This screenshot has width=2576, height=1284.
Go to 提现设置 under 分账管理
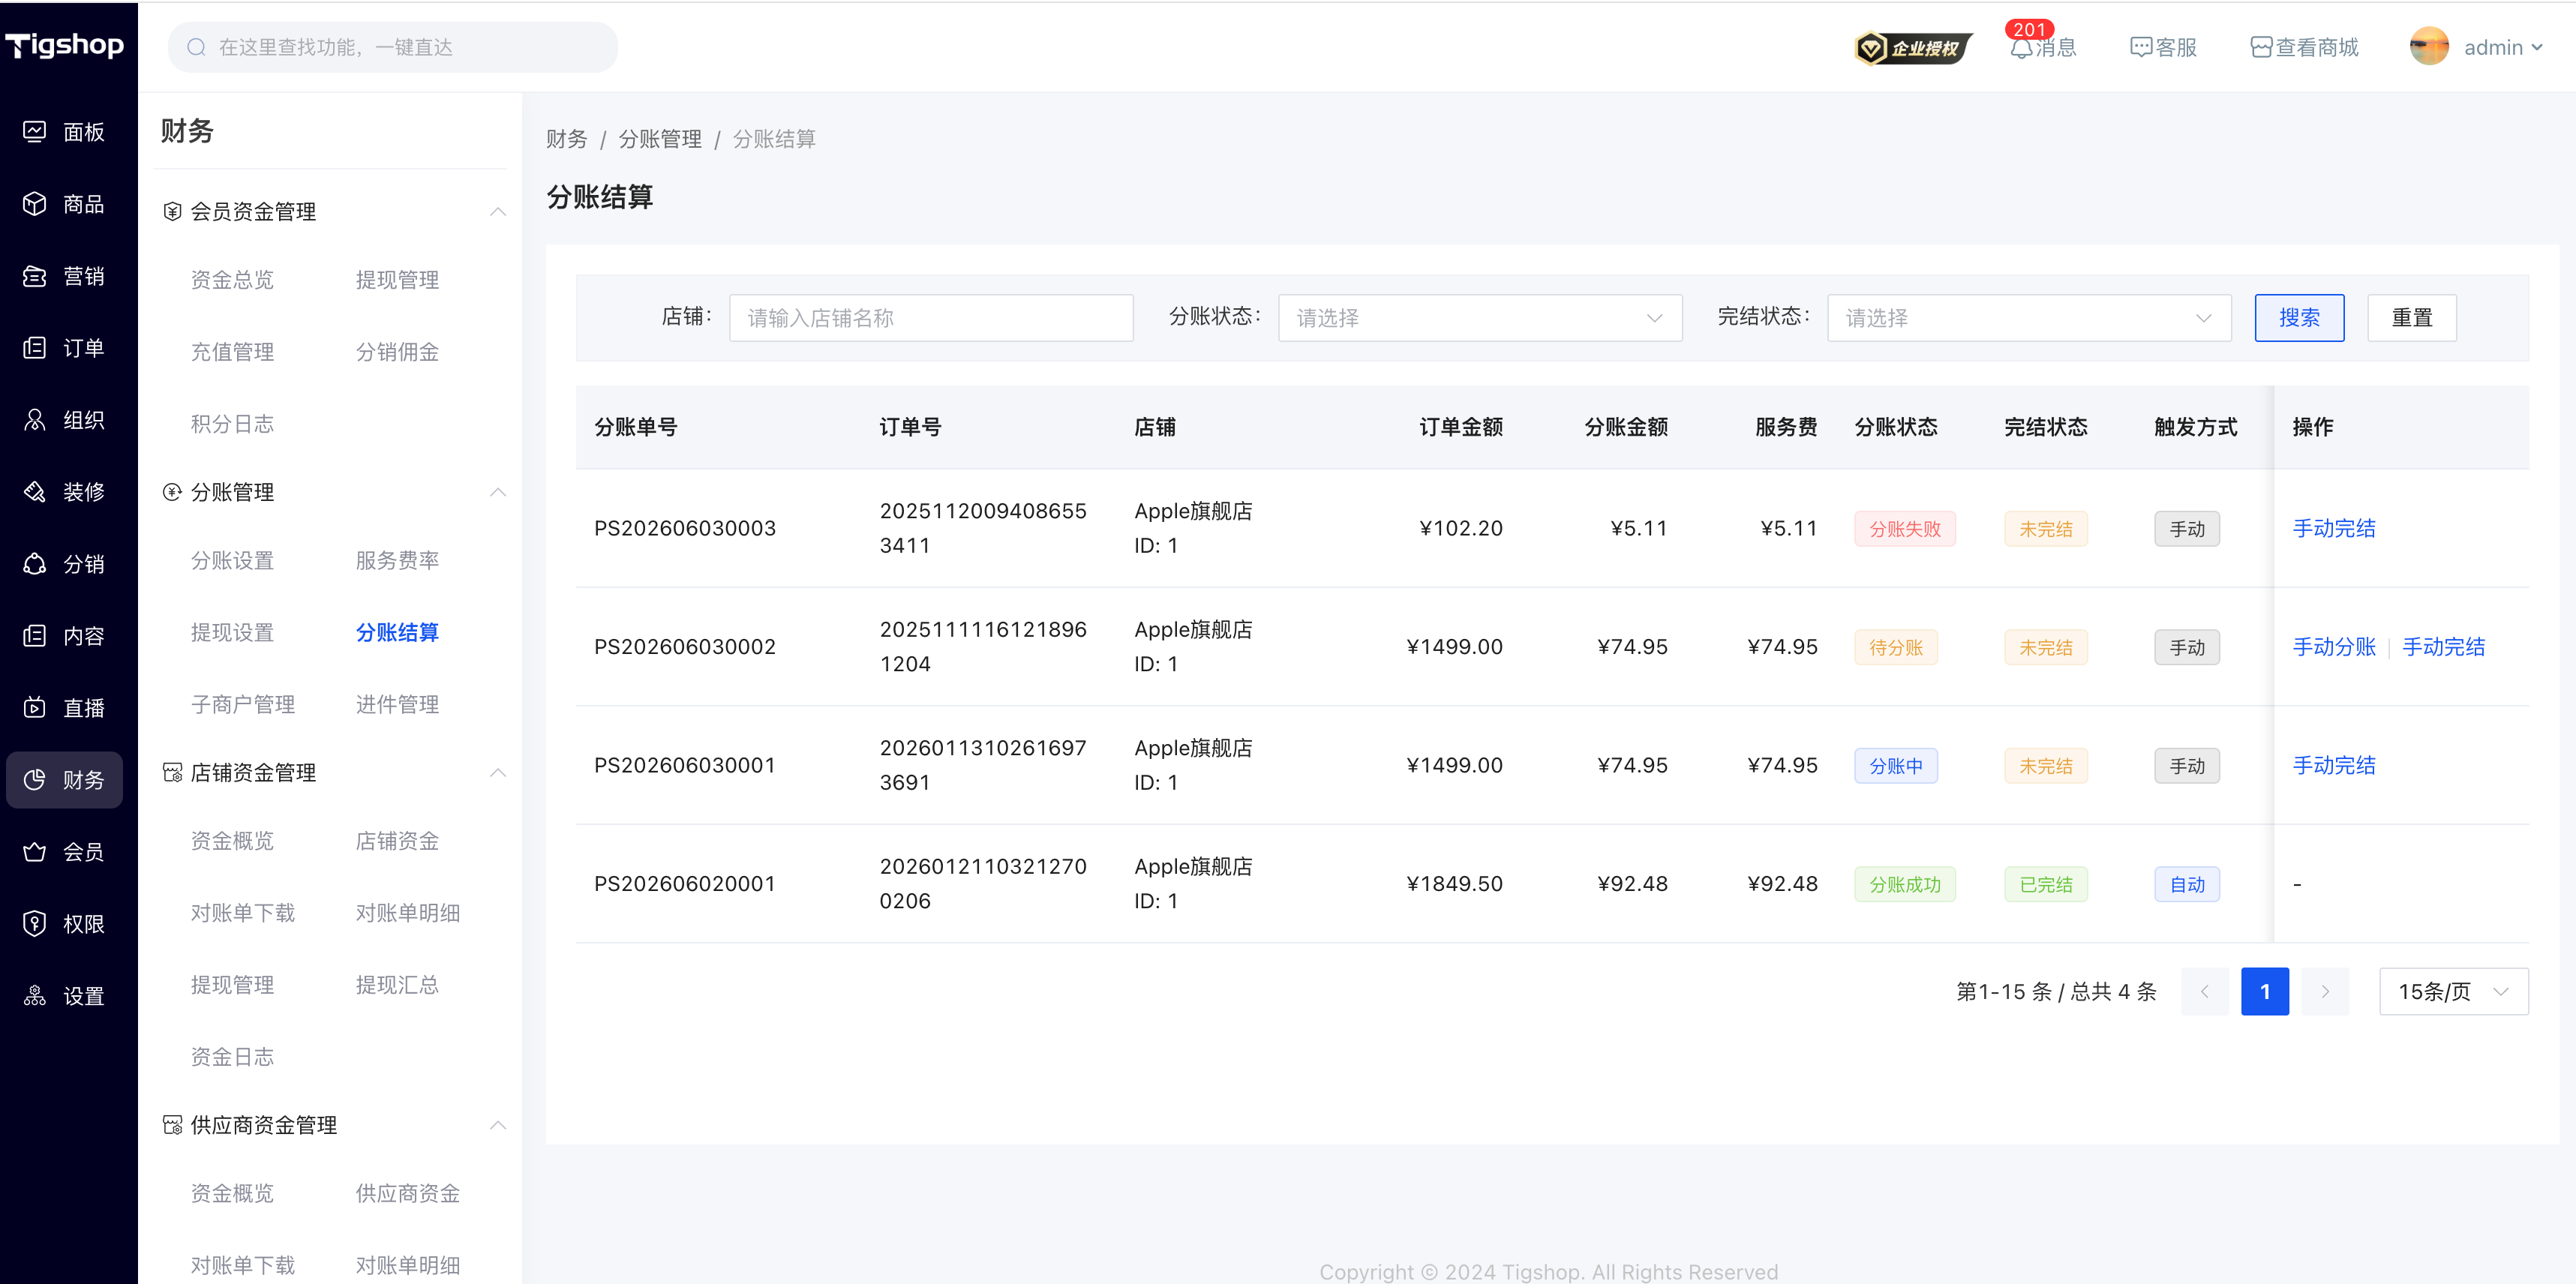[232, 632]
